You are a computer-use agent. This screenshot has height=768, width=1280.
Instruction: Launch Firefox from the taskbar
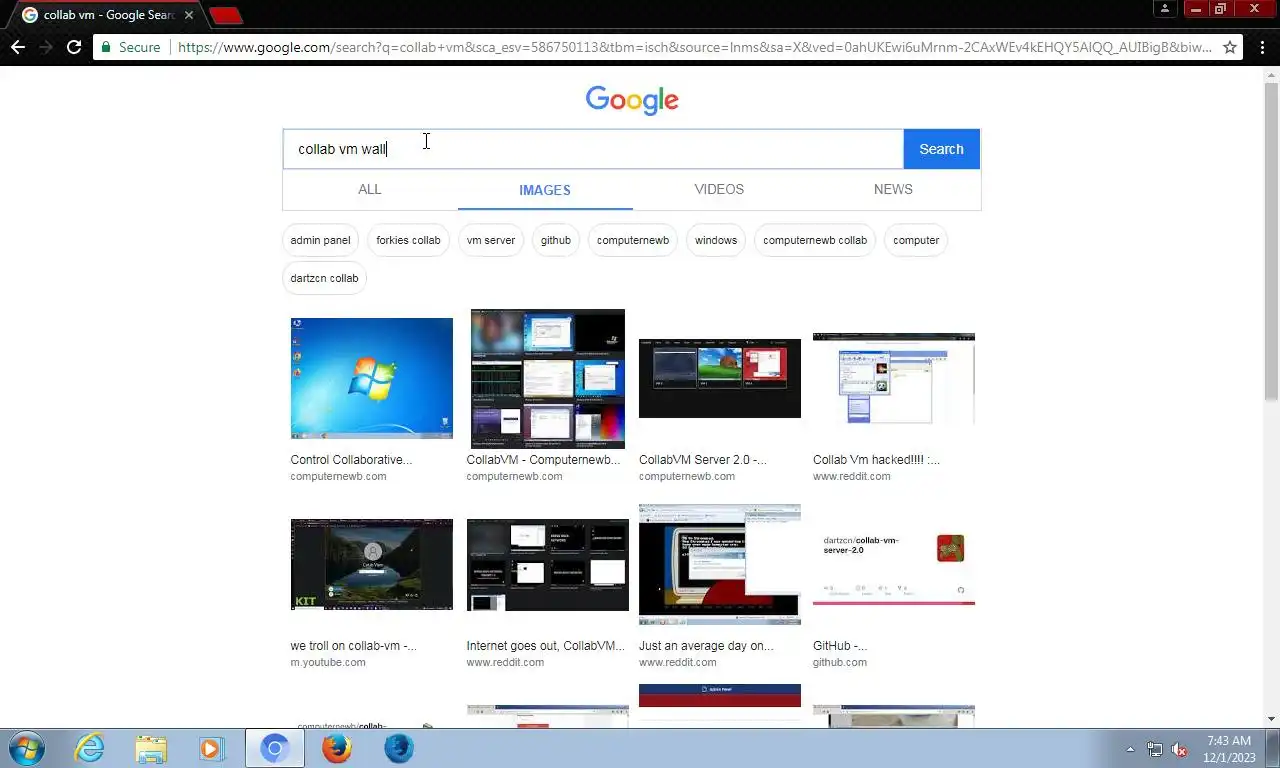click(x=337, y=748)
